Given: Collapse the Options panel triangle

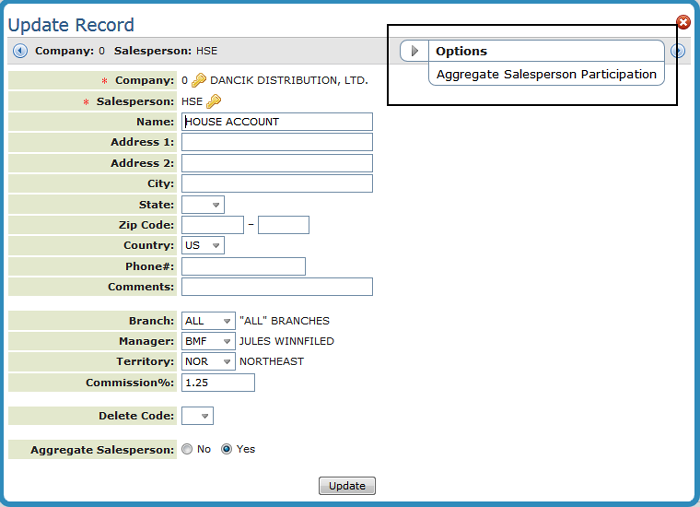Looking at the screenshot, I should click(415, 51).
